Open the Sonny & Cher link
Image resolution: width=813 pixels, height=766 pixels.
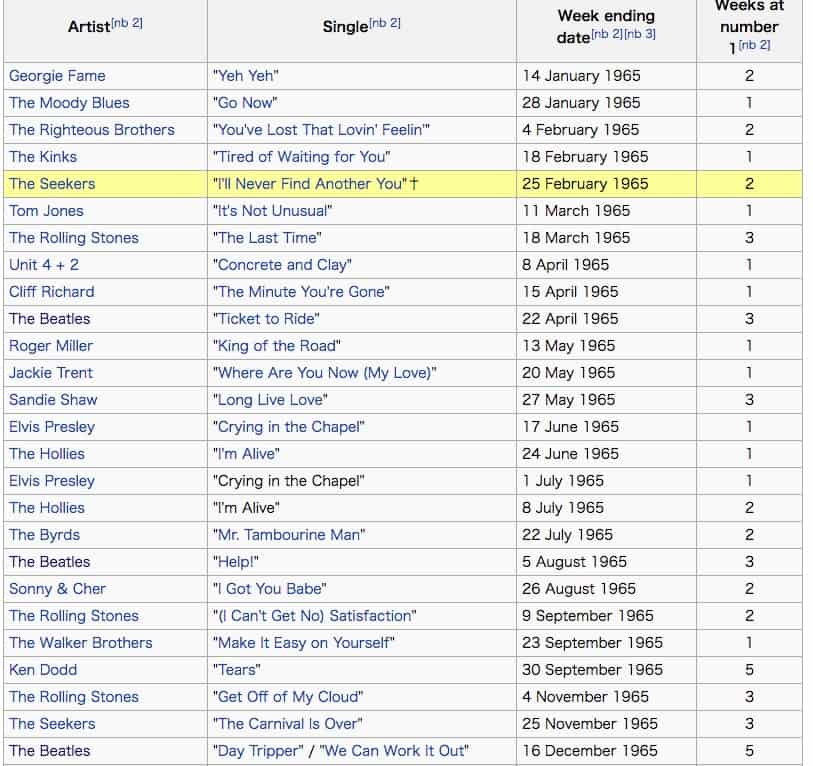point(57,589)
